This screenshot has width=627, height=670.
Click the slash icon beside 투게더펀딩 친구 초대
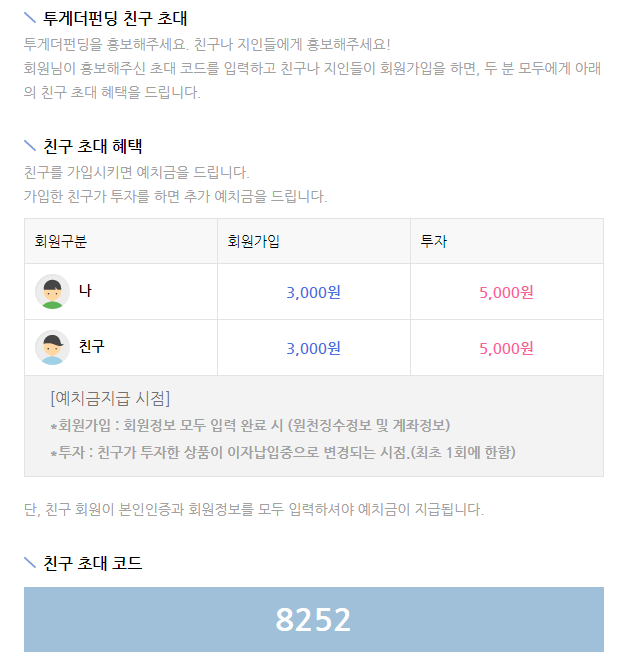click(29, 18)
